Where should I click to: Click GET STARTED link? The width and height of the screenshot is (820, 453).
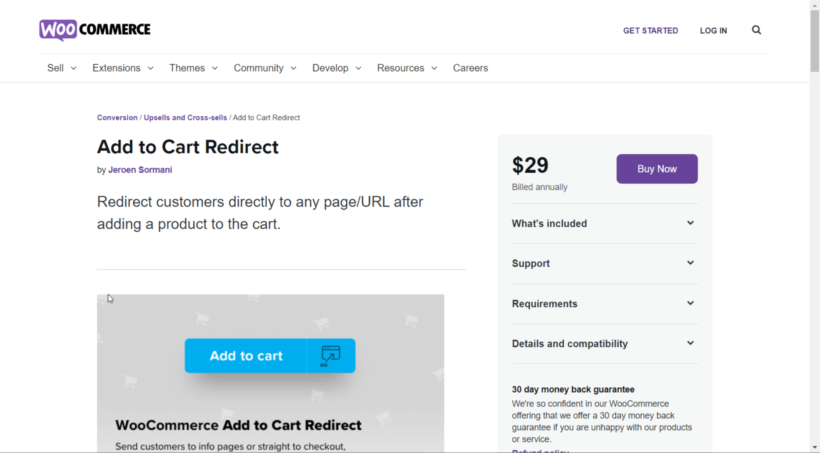coord(651,31)
